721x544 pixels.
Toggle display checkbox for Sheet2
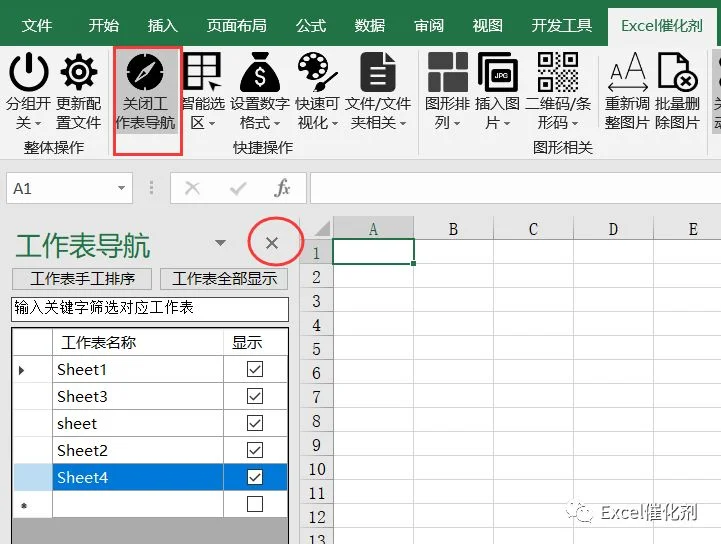coord(255,450)
